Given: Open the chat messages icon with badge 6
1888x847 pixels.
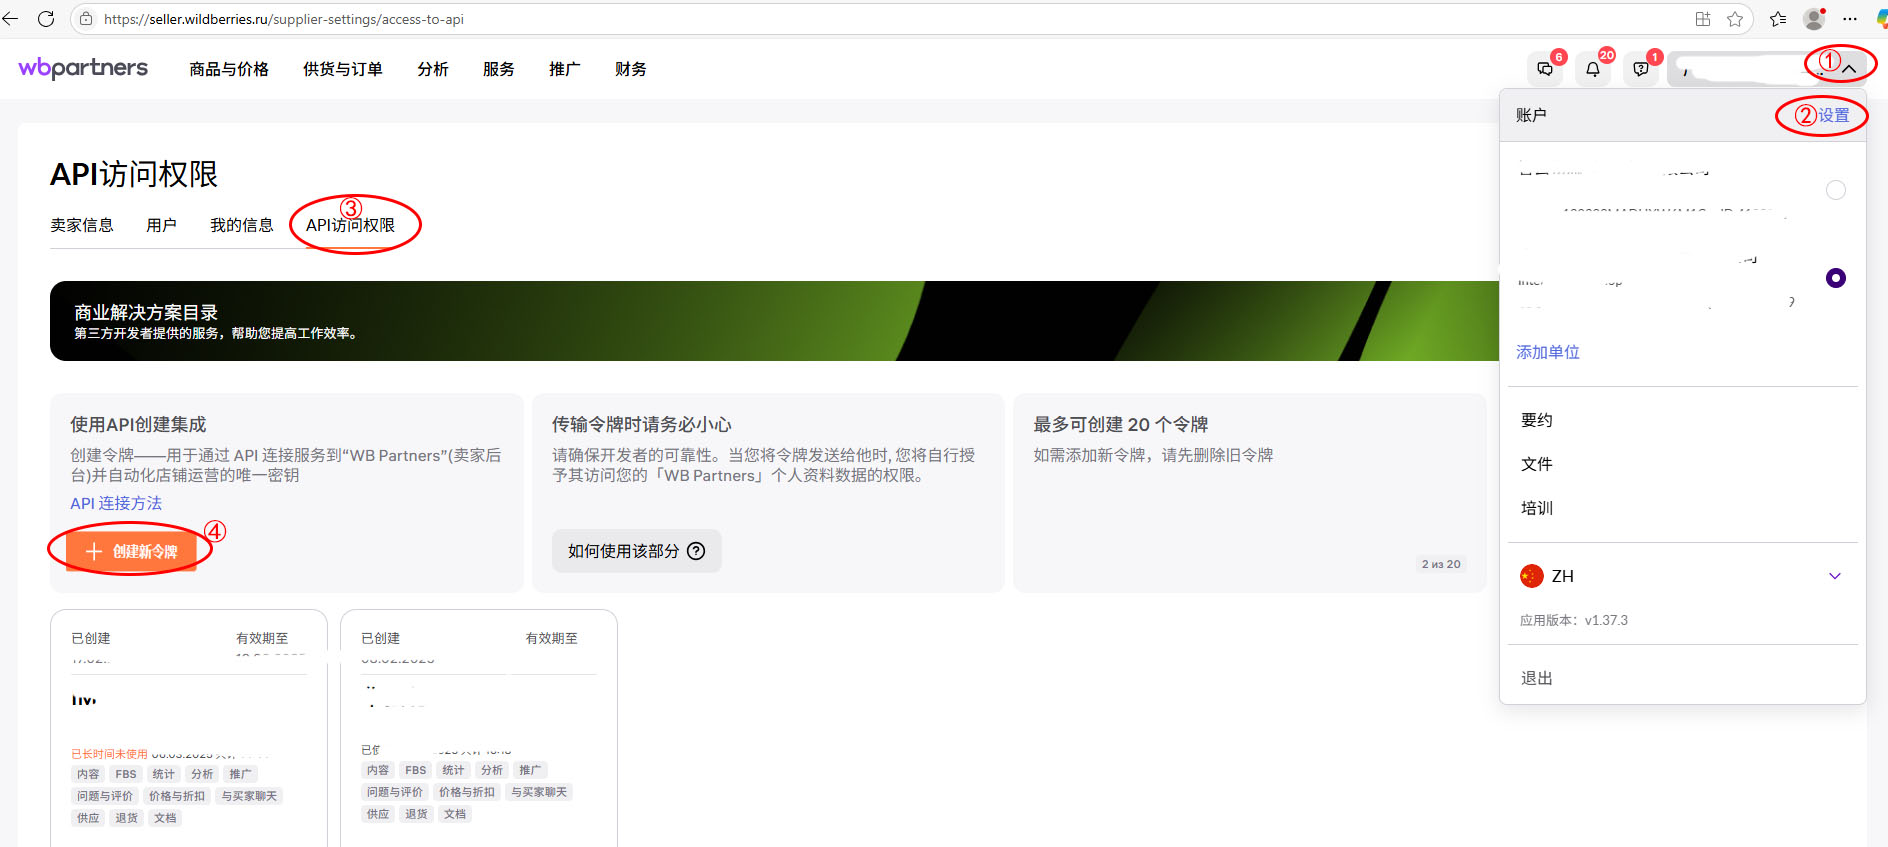Looking at the screenshot, I should pyautogui.click(x=1545, y=69).
